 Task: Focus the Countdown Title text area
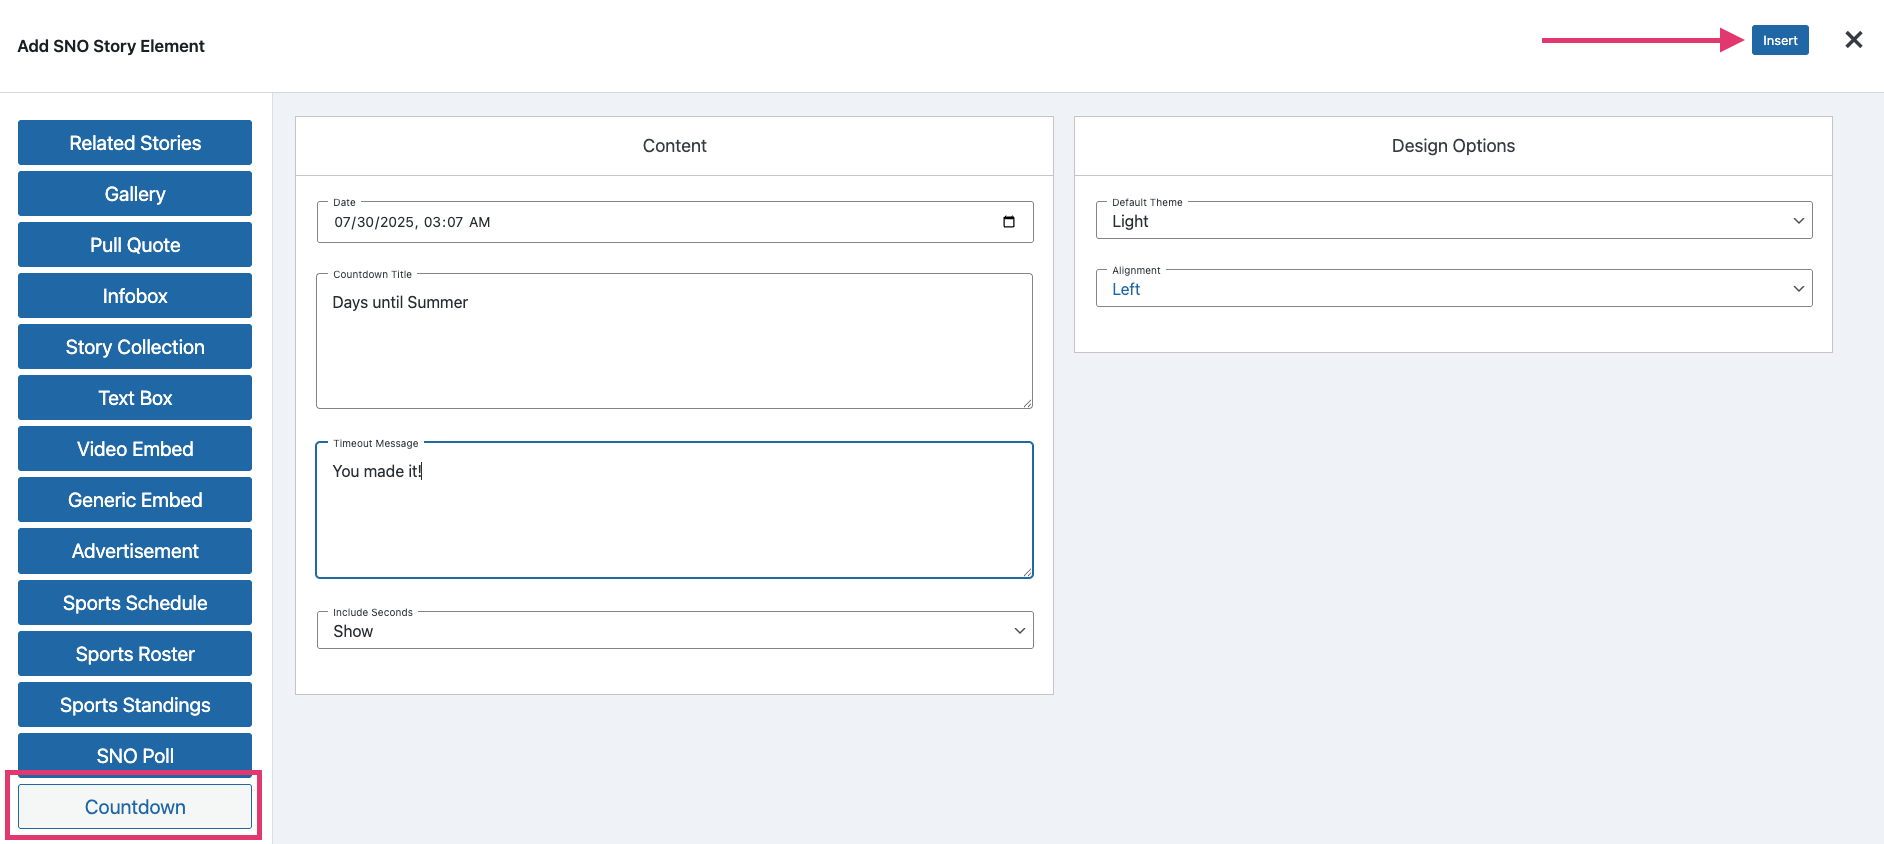675,341
